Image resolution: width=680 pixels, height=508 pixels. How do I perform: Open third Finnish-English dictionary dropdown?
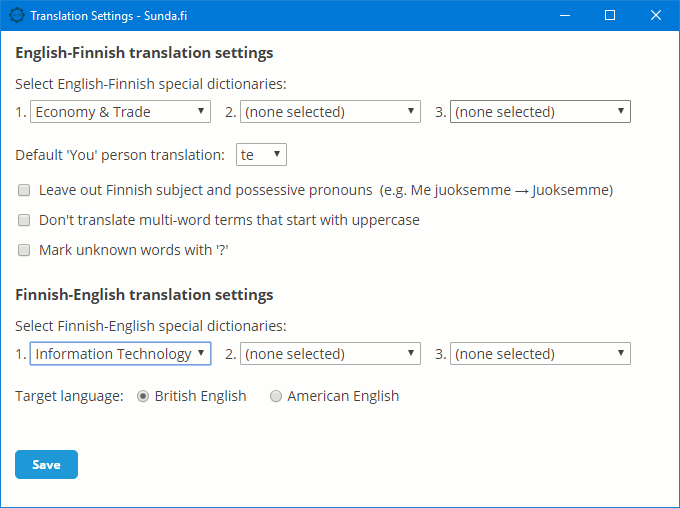[540, 354]
